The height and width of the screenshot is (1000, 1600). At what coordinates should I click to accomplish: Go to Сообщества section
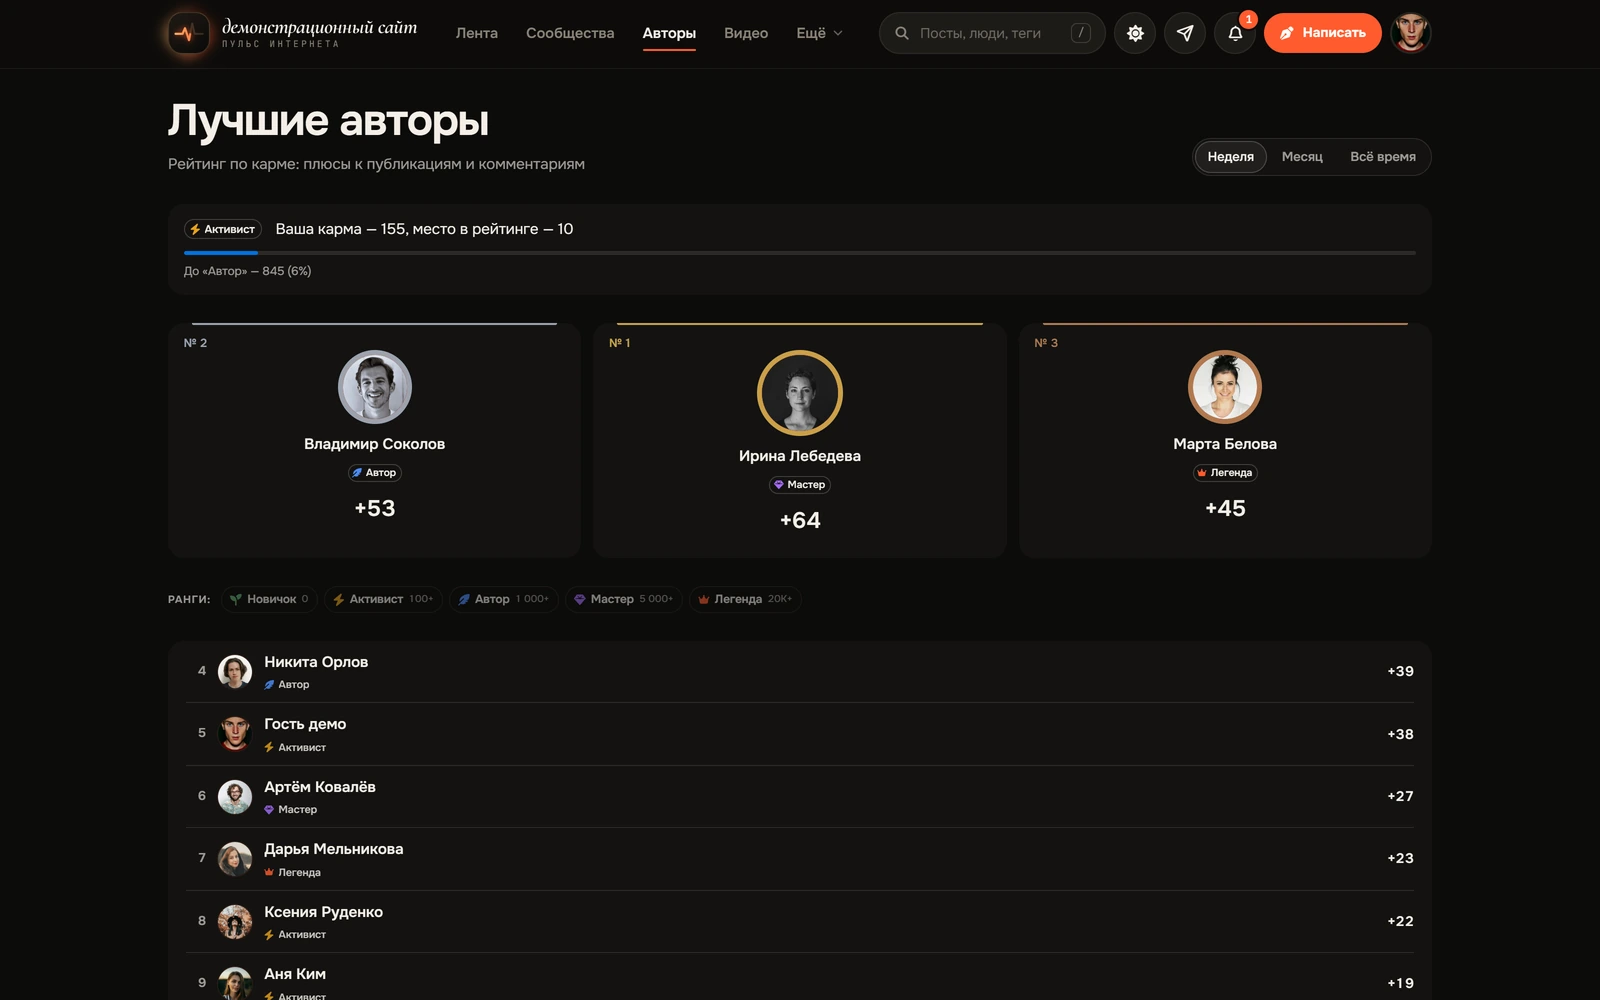pos(570,33)
